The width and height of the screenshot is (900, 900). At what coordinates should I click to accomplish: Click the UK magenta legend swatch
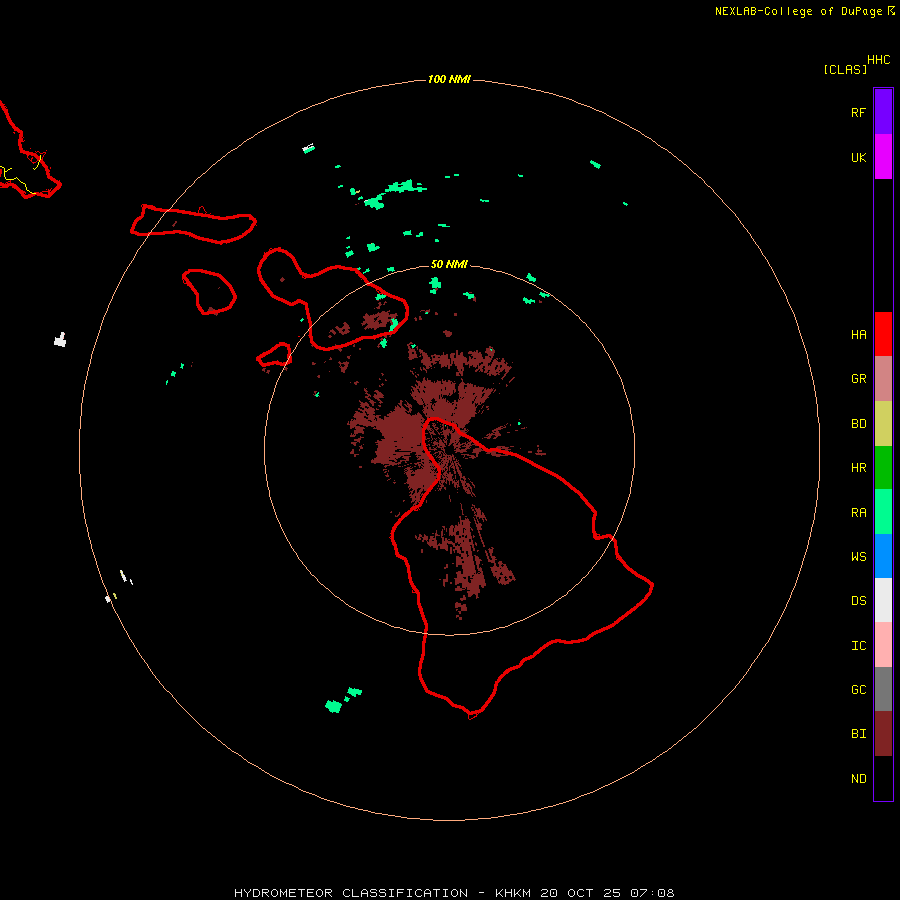883,157
